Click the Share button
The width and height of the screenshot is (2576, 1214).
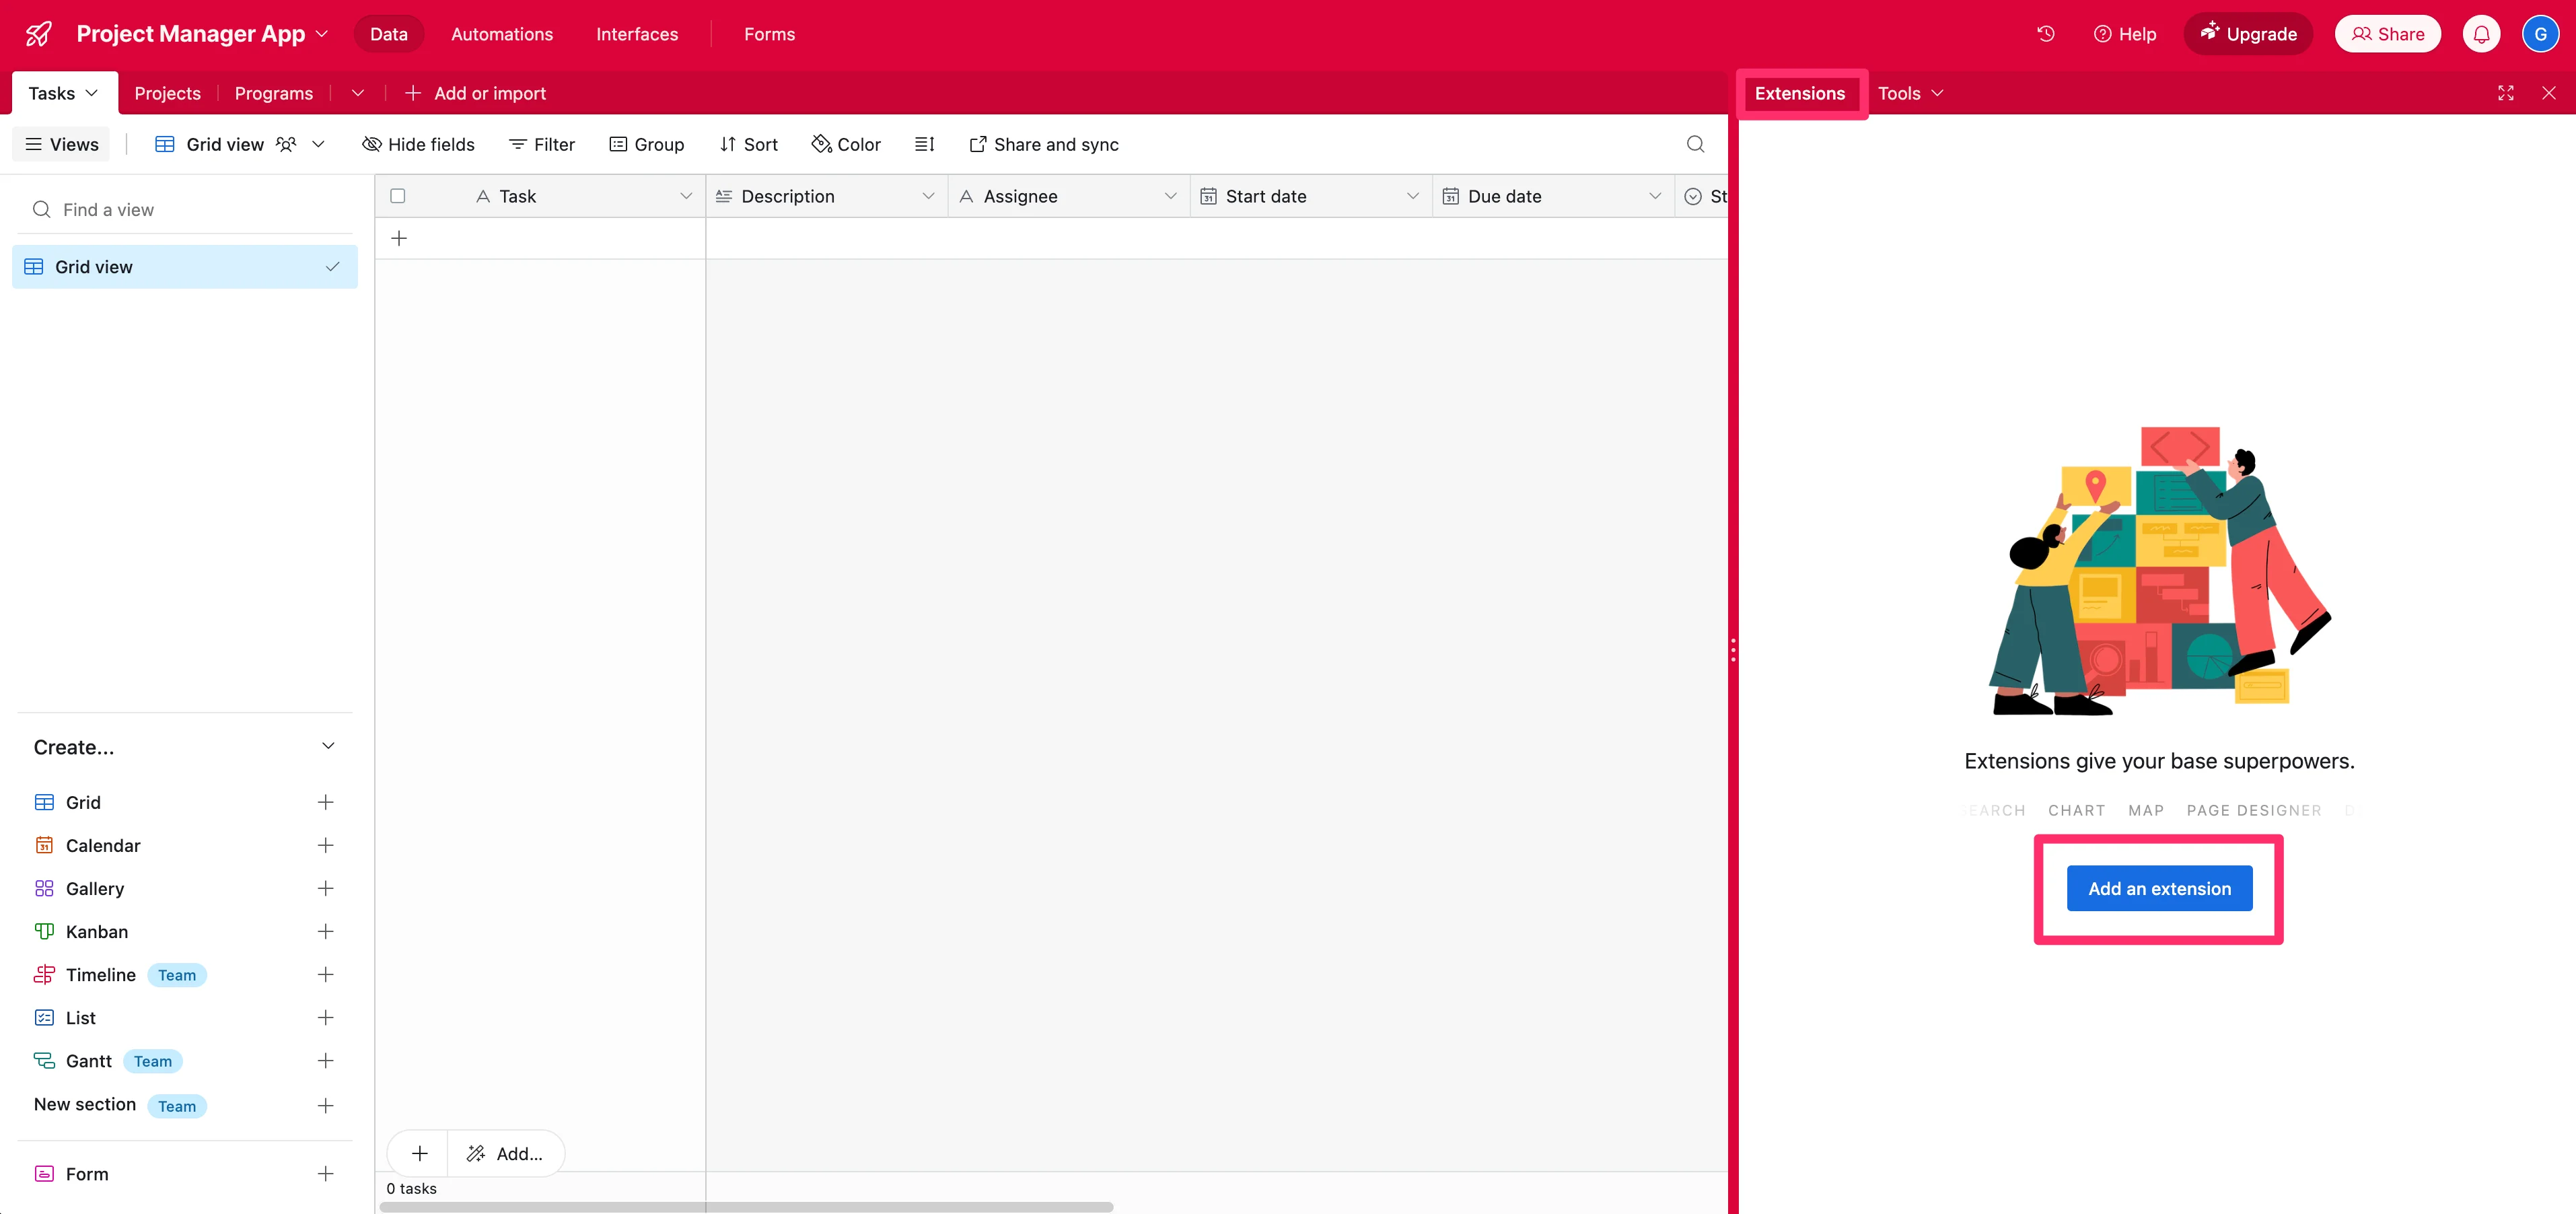(2387, 34)
